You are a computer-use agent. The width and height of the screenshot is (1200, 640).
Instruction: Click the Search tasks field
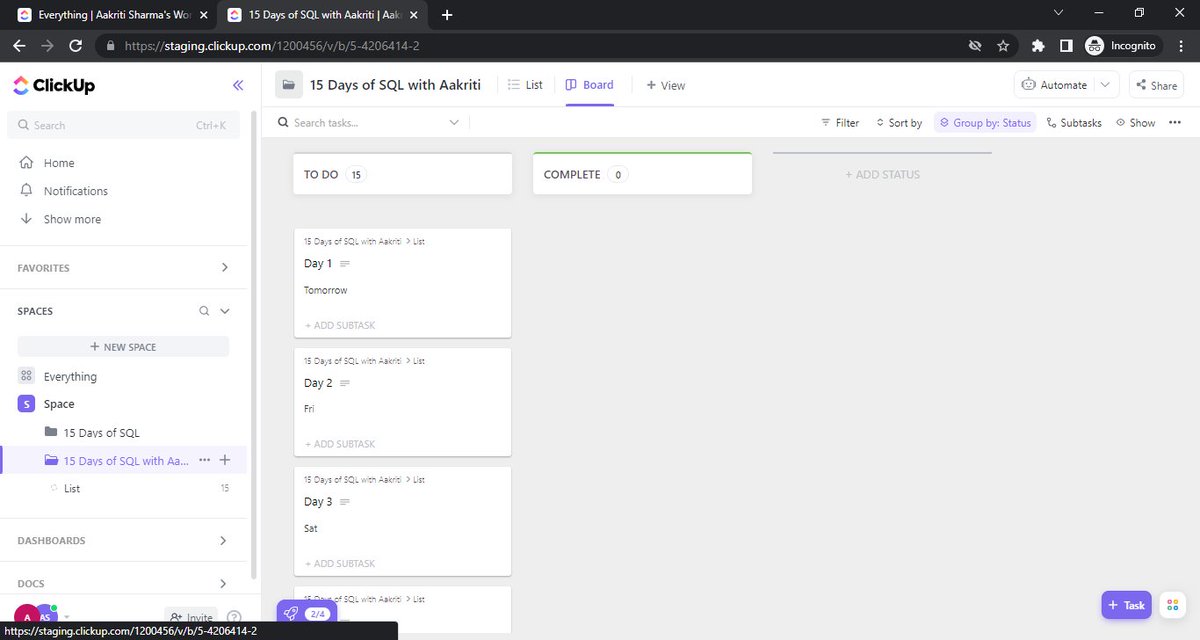[361, 123]
